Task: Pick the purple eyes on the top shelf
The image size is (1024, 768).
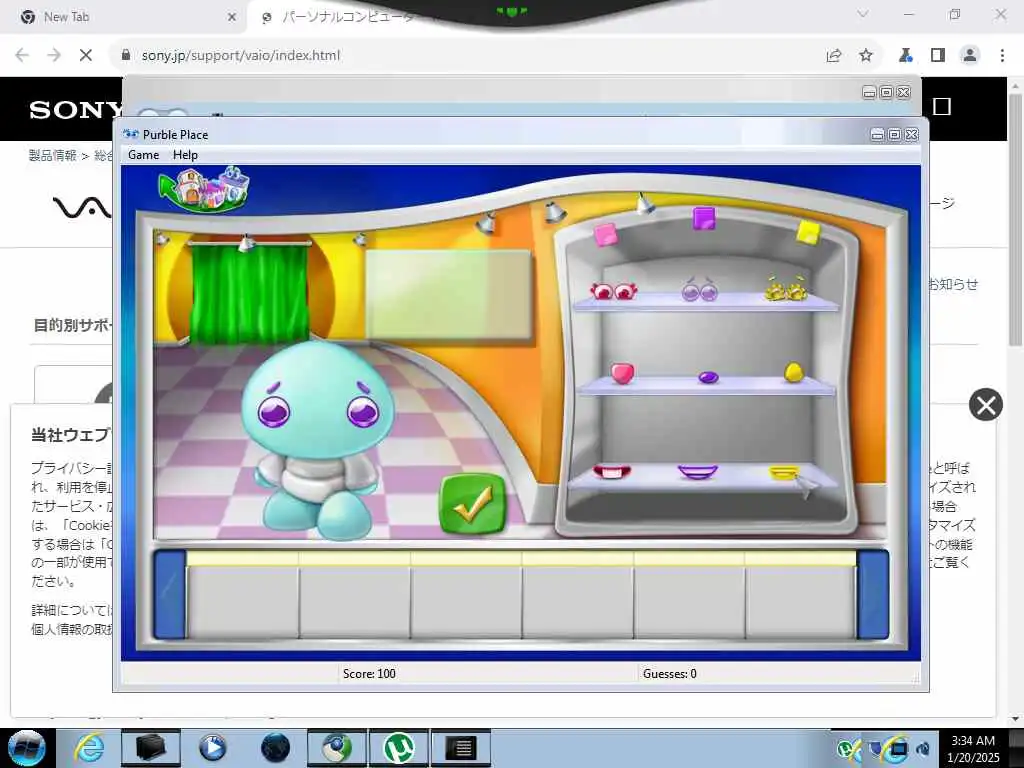Action: [699, 289]
